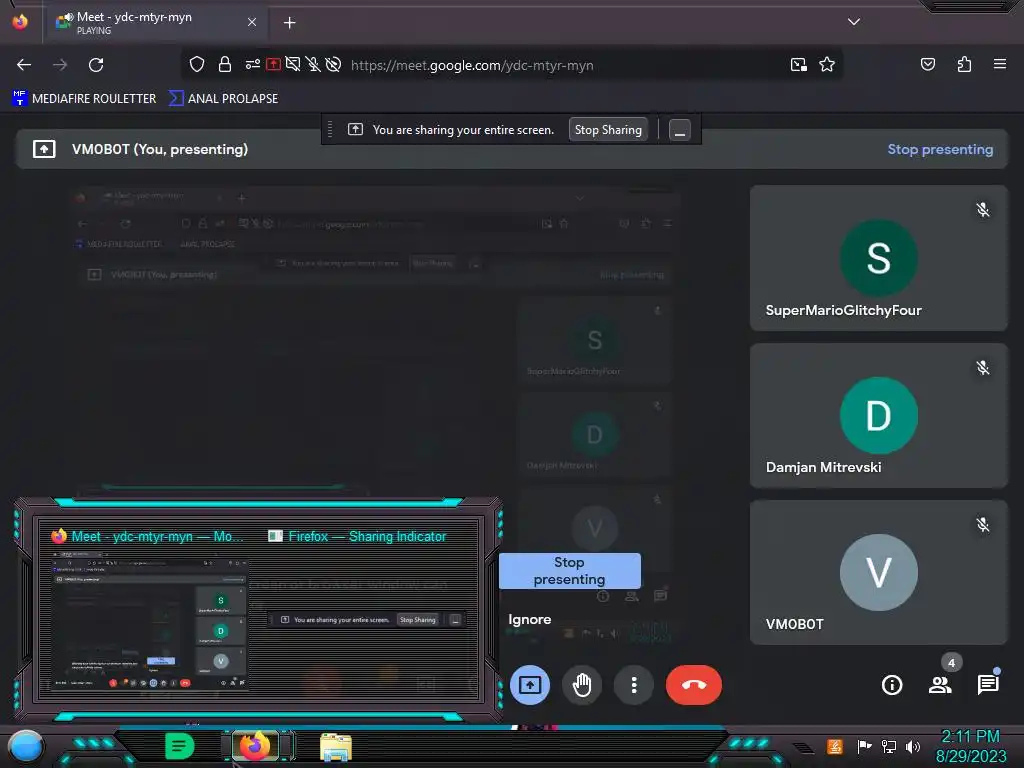Click VMOBOT participant tile
Image resolution: width=1024 pixels, height=768 pixels.
click(x=878, y=572)
